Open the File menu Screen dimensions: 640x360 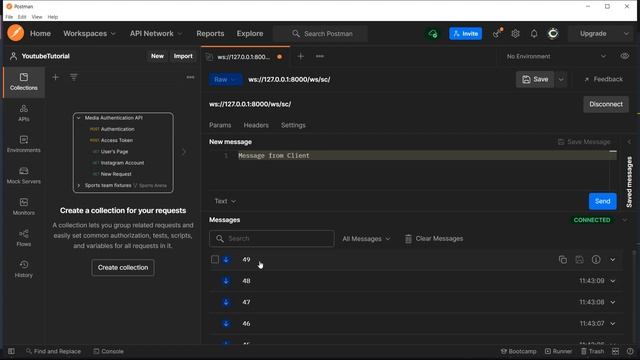[9, 17]
